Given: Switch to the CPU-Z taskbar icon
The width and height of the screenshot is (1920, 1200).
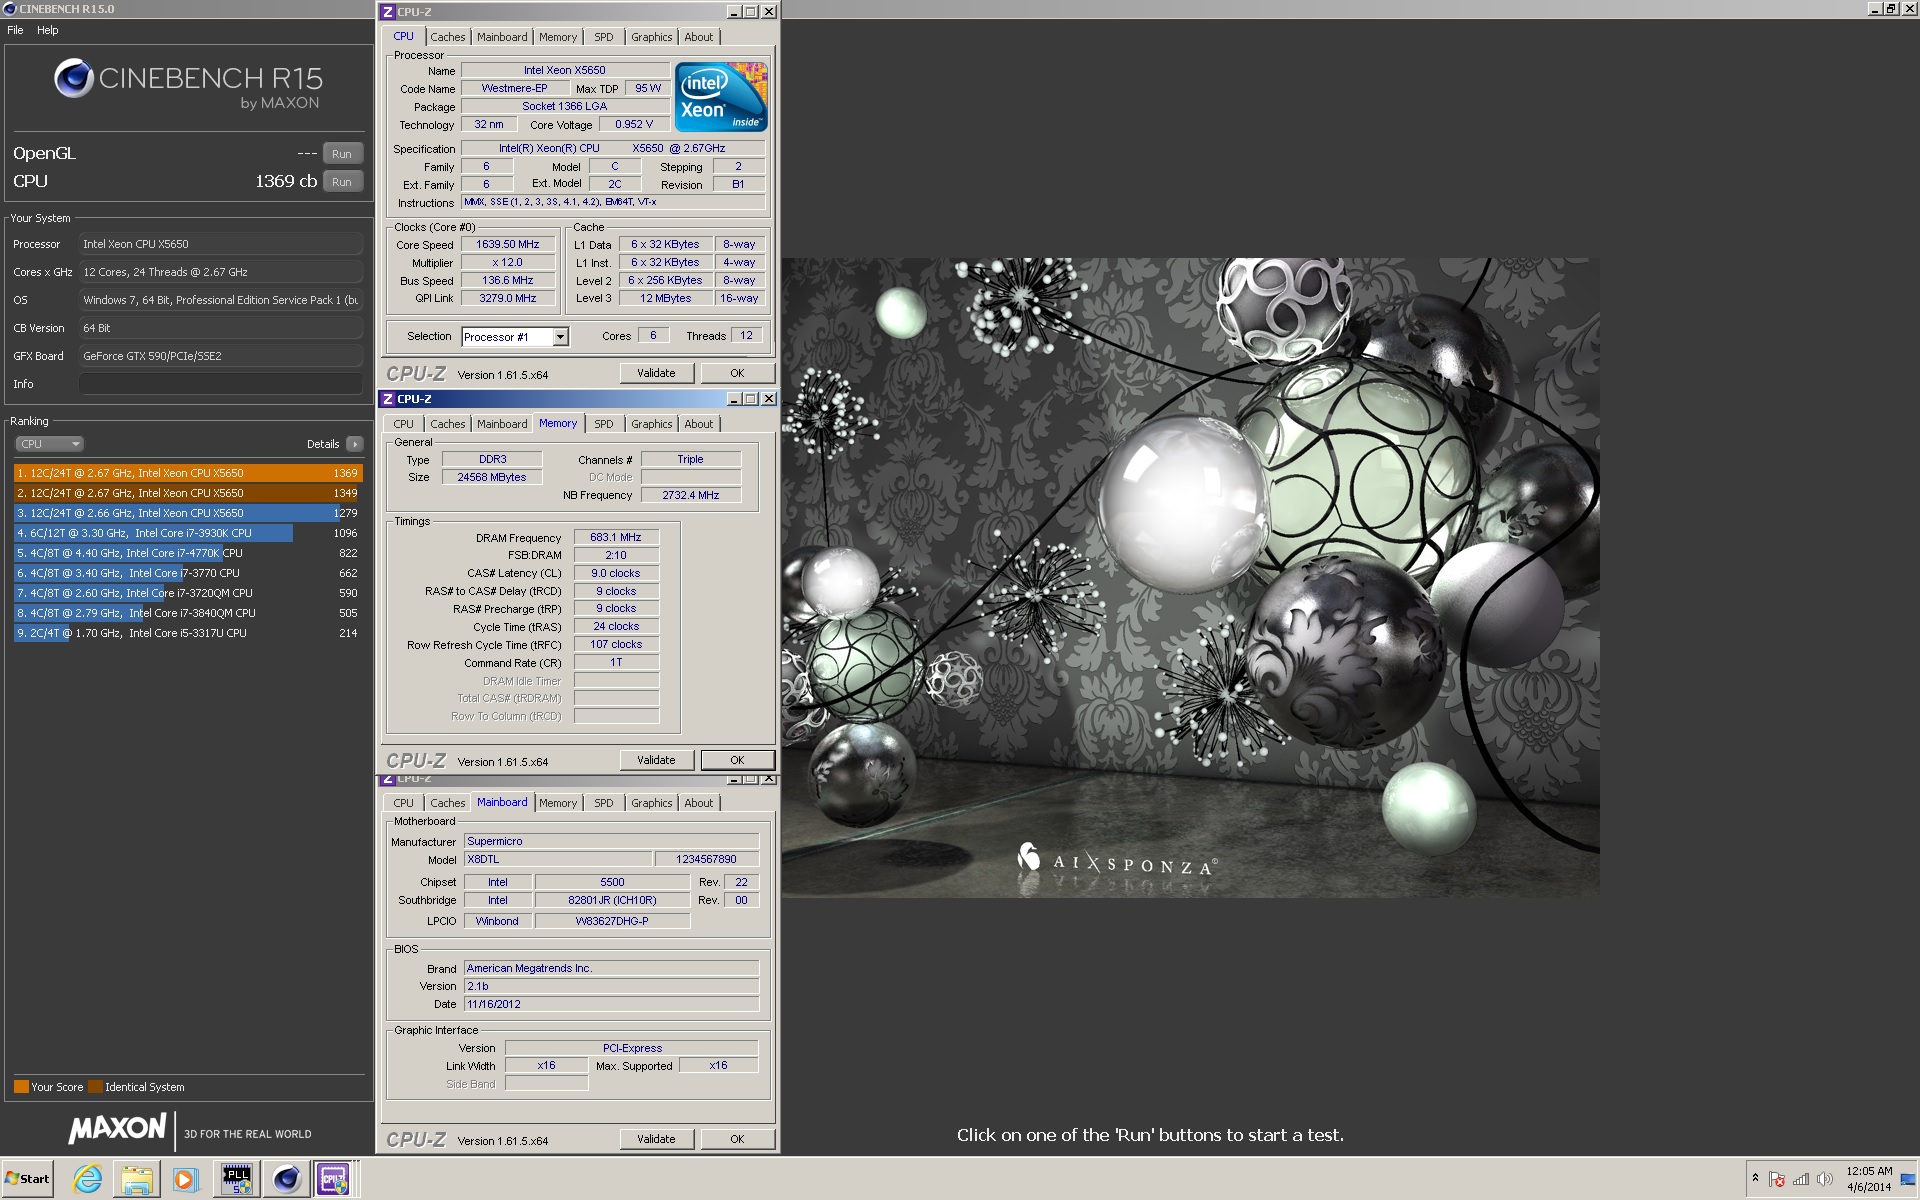Looking at the screenshot, I should (334, 1179).
